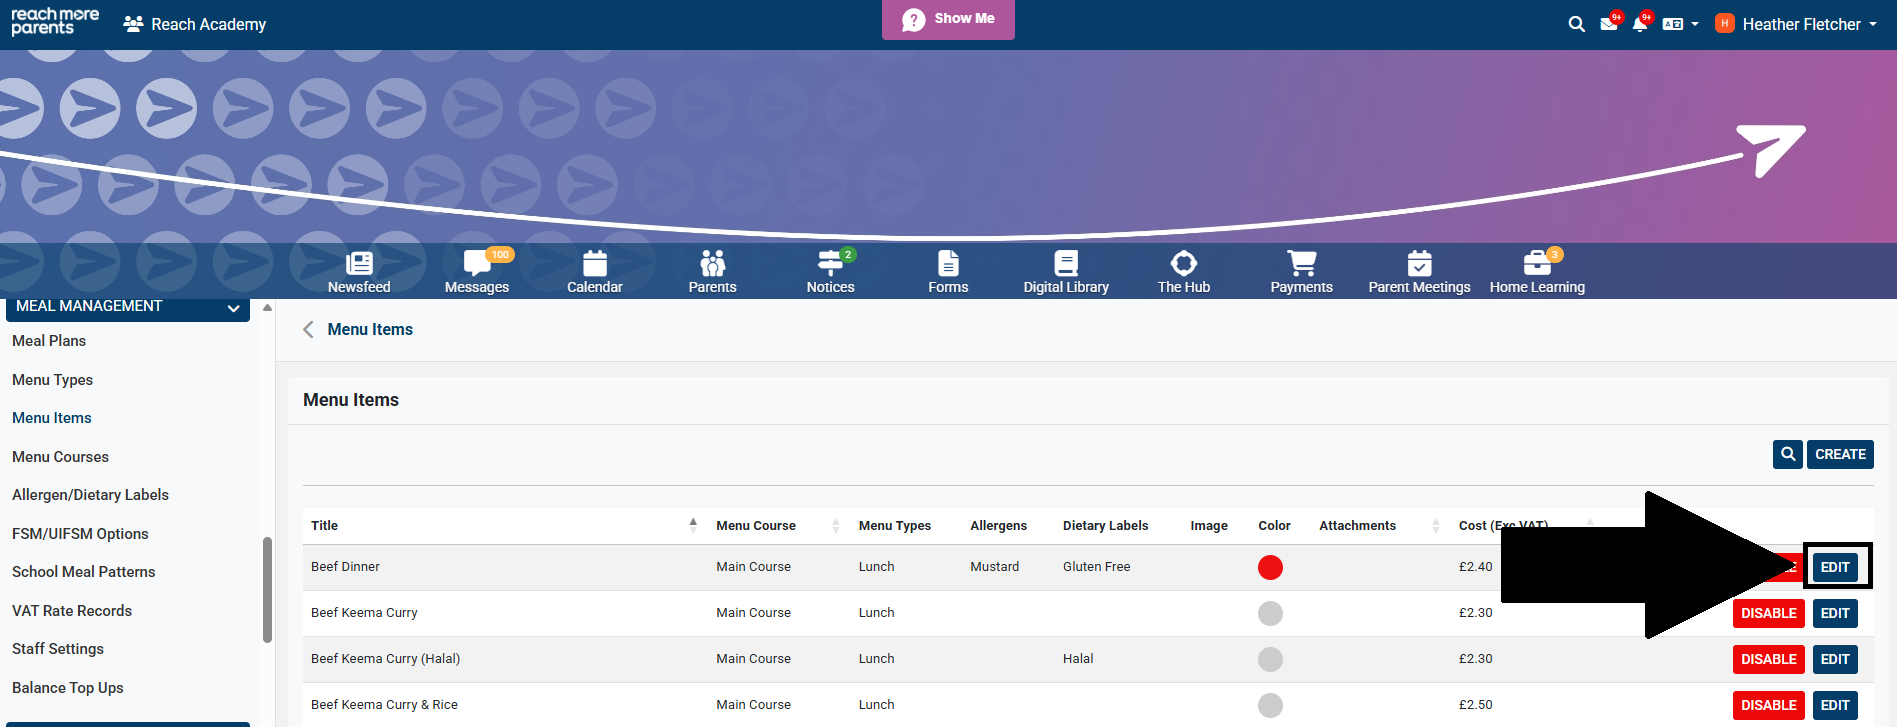Open the Digital Library icon

(1066, 272)
